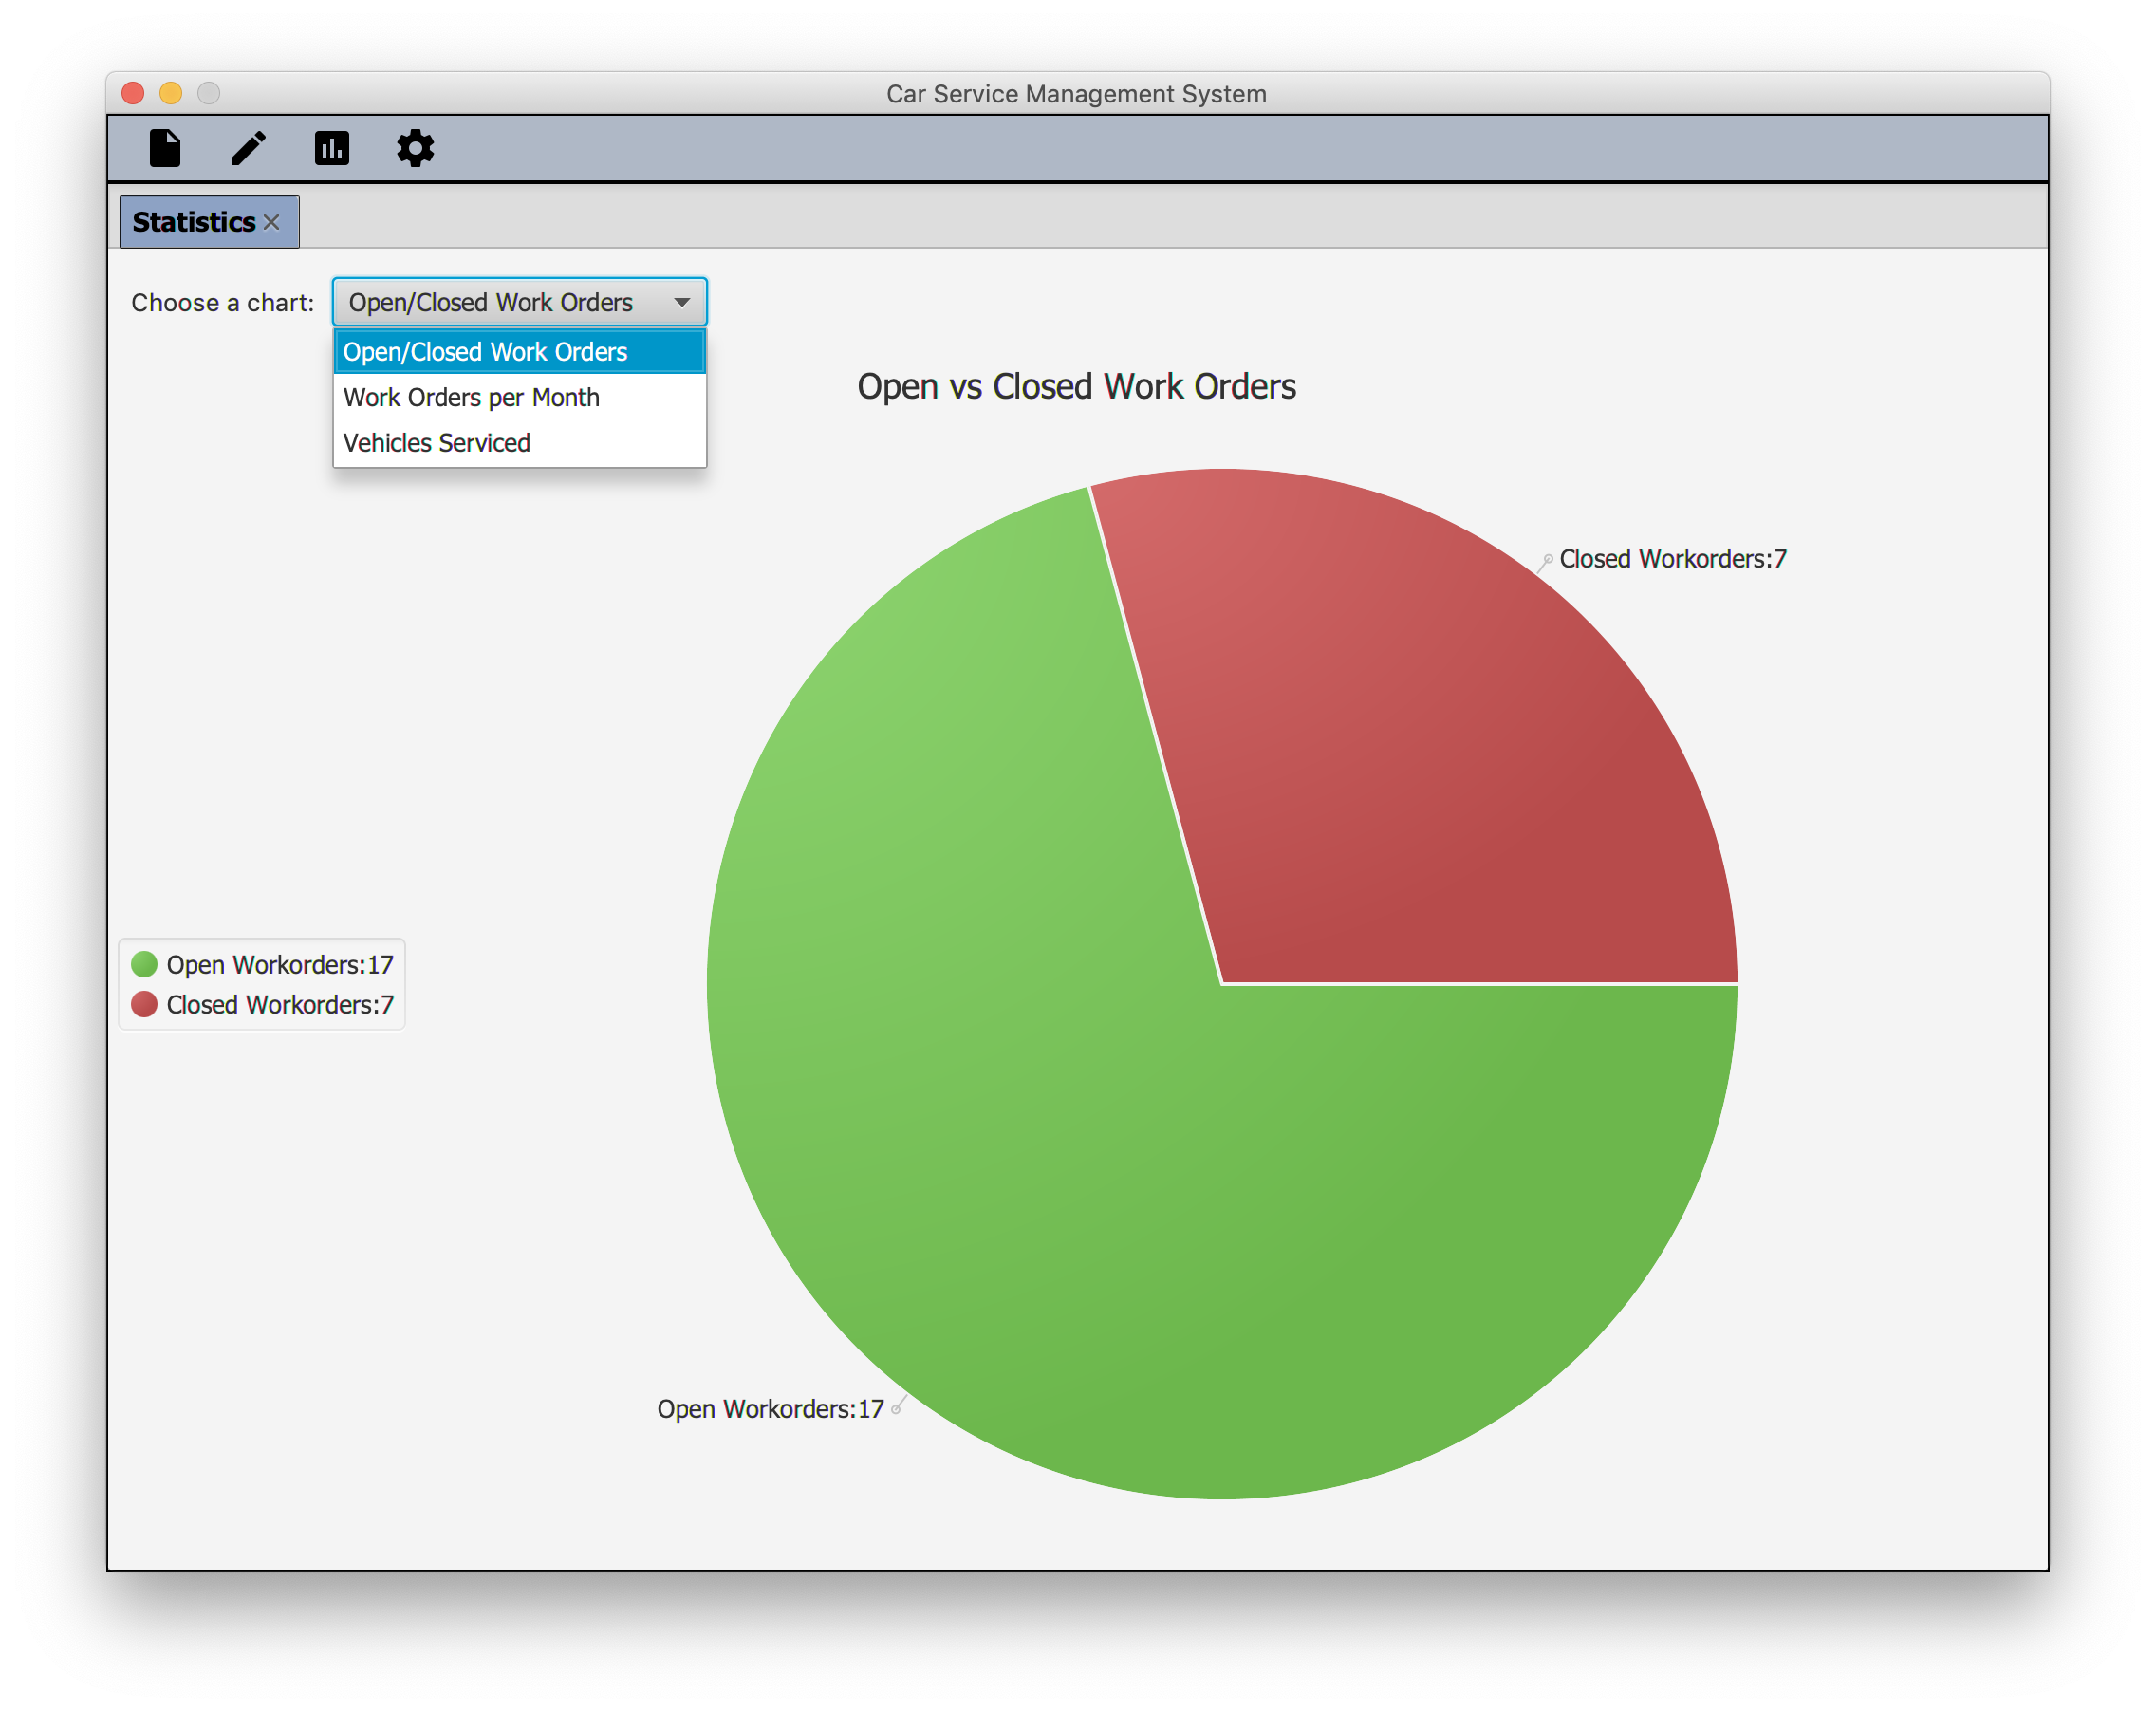Choose Vehicles Serviced option

coord(519,443)
